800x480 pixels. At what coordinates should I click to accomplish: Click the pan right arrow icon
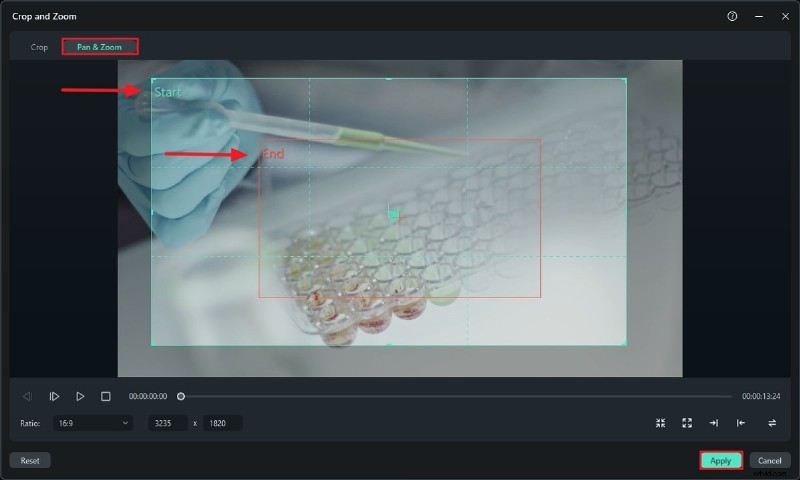[713, 423]
